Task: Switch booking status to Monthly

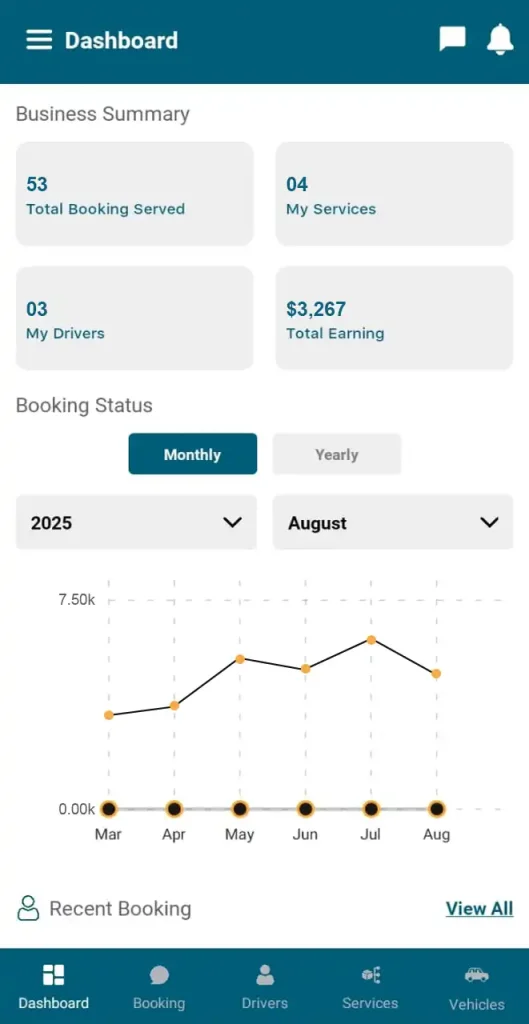Action: [193, 454]
